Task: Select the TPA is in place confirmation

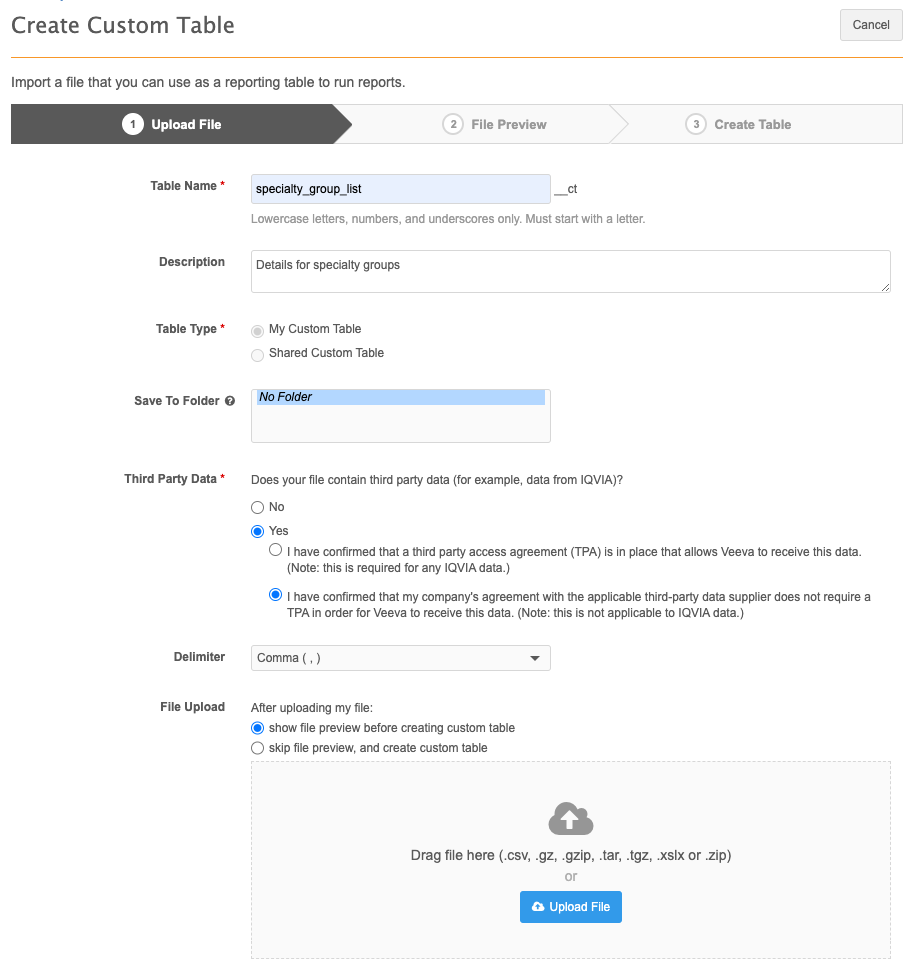Action: click(x=275, y=551)
